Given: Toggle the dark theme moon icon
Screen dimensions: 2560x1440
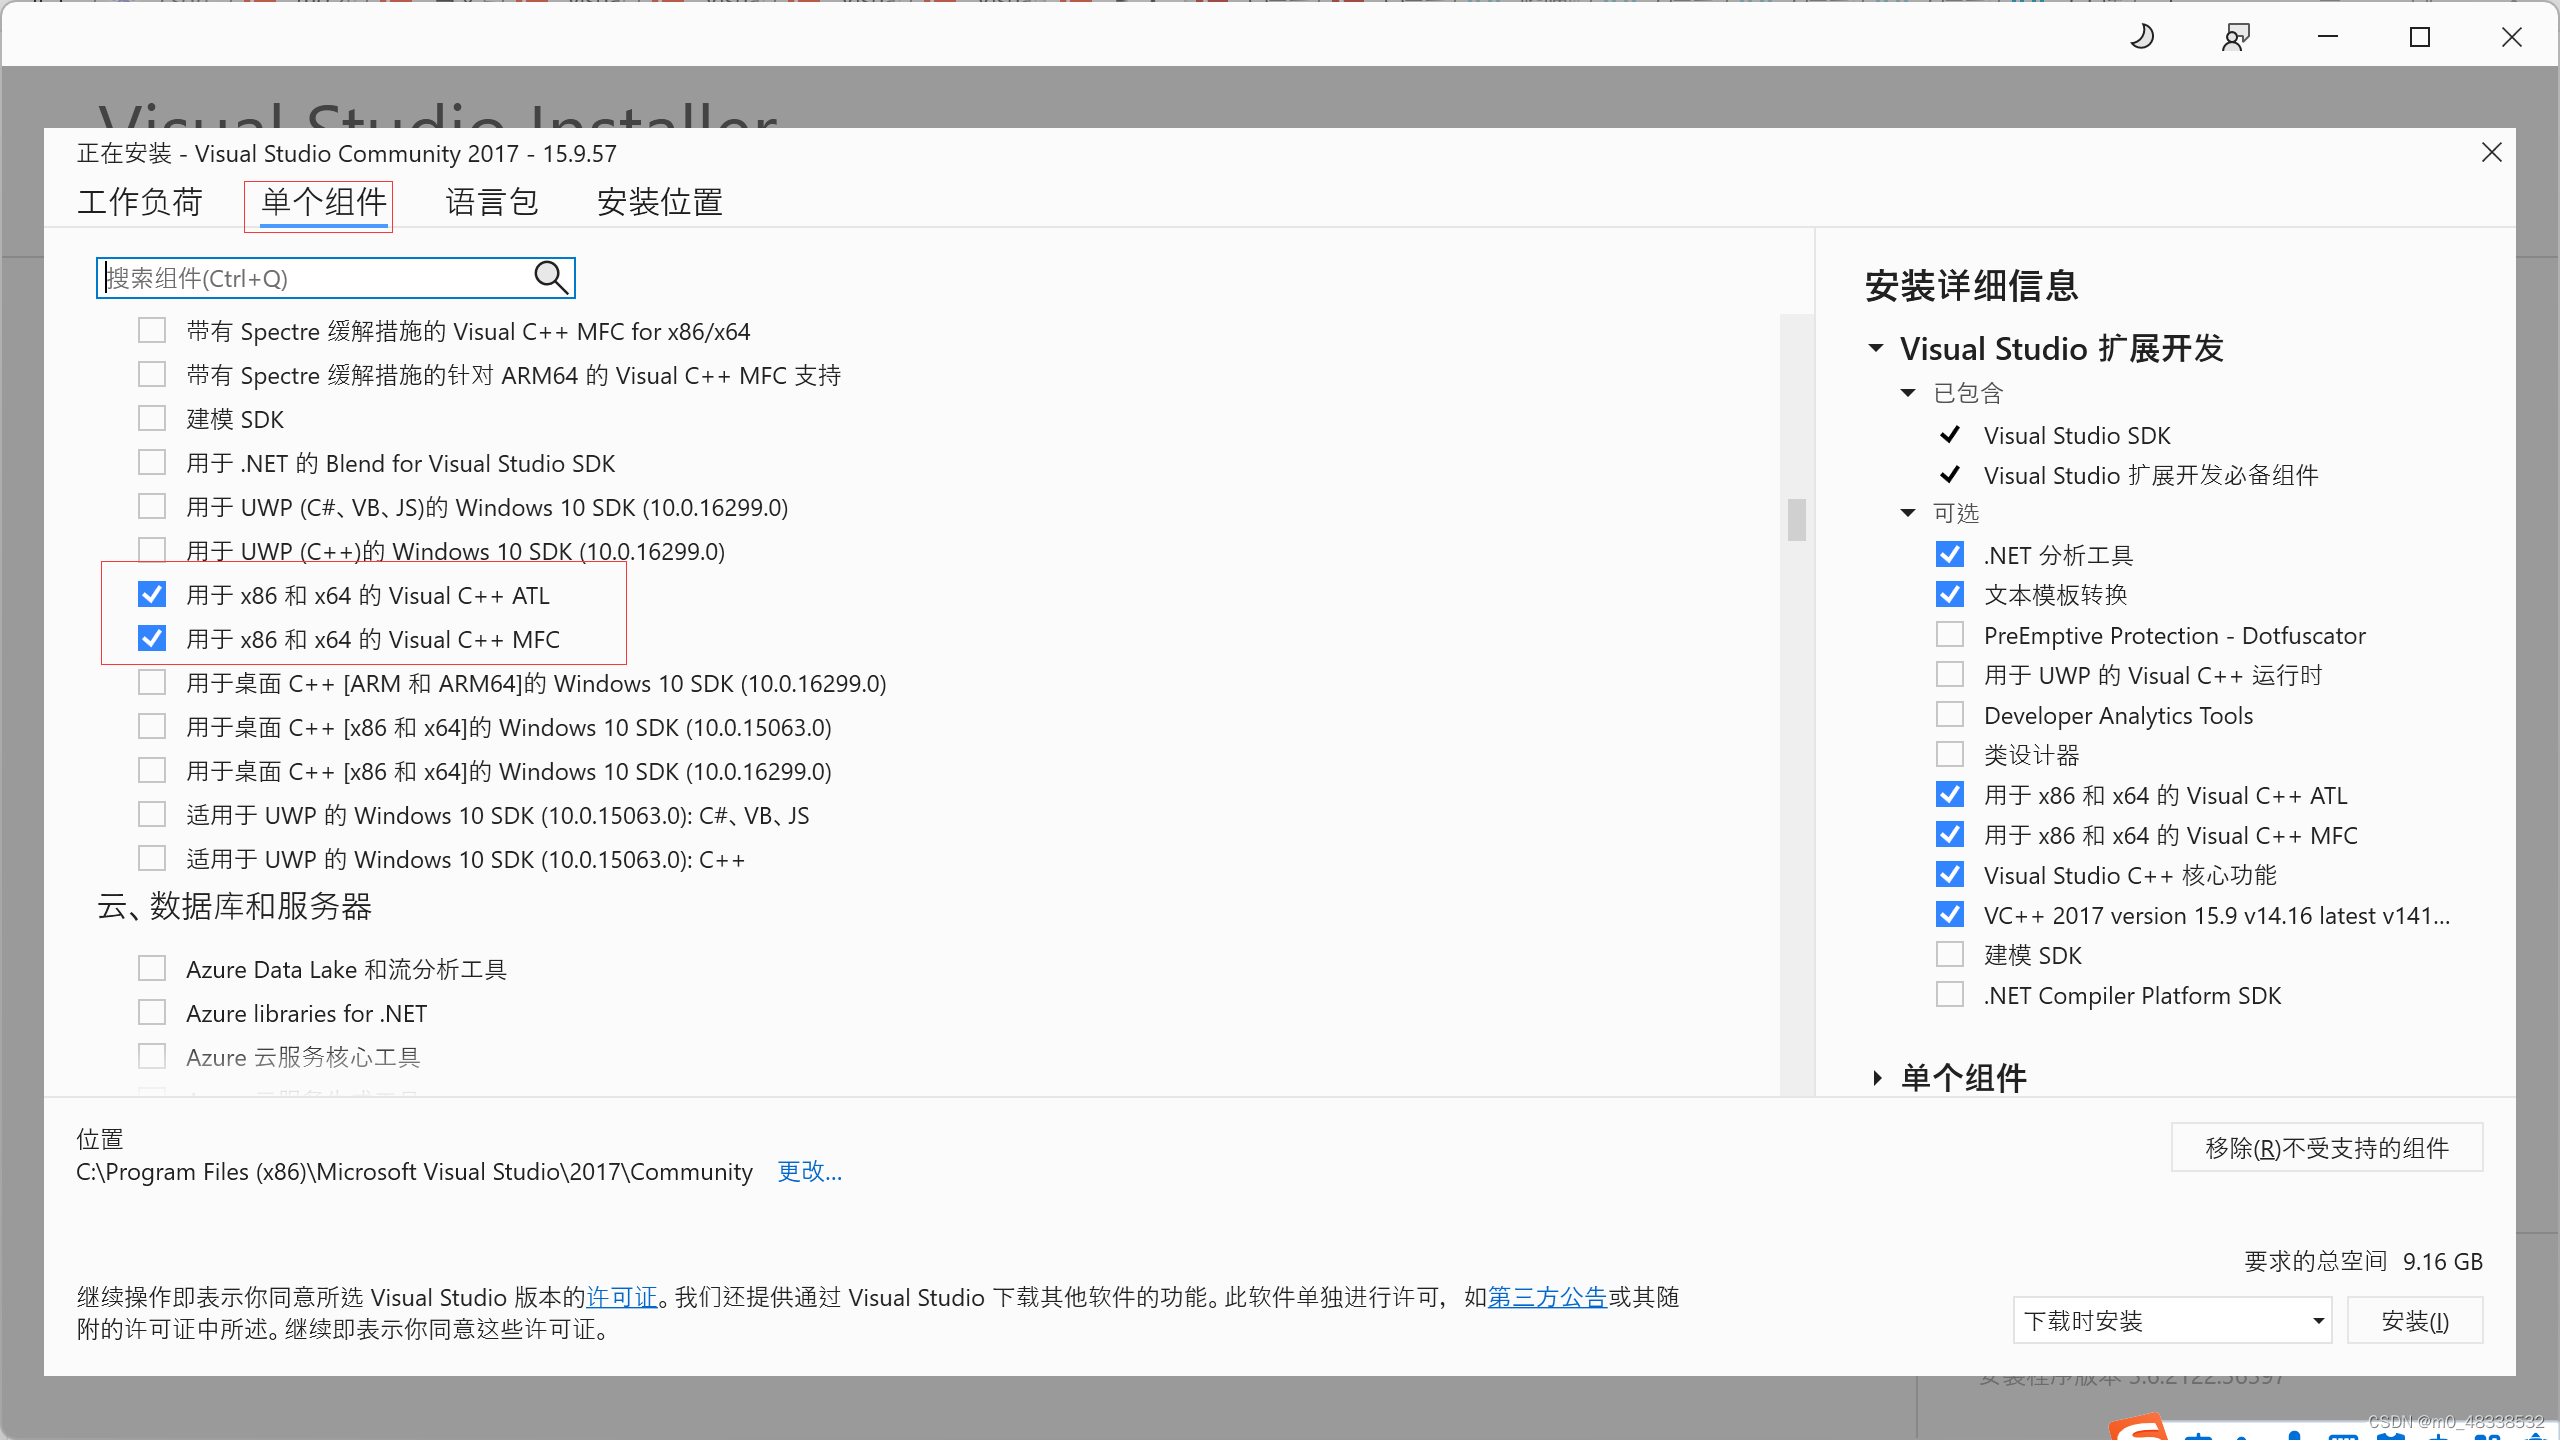Looking at the screenshot, I should coord(2142,38).
